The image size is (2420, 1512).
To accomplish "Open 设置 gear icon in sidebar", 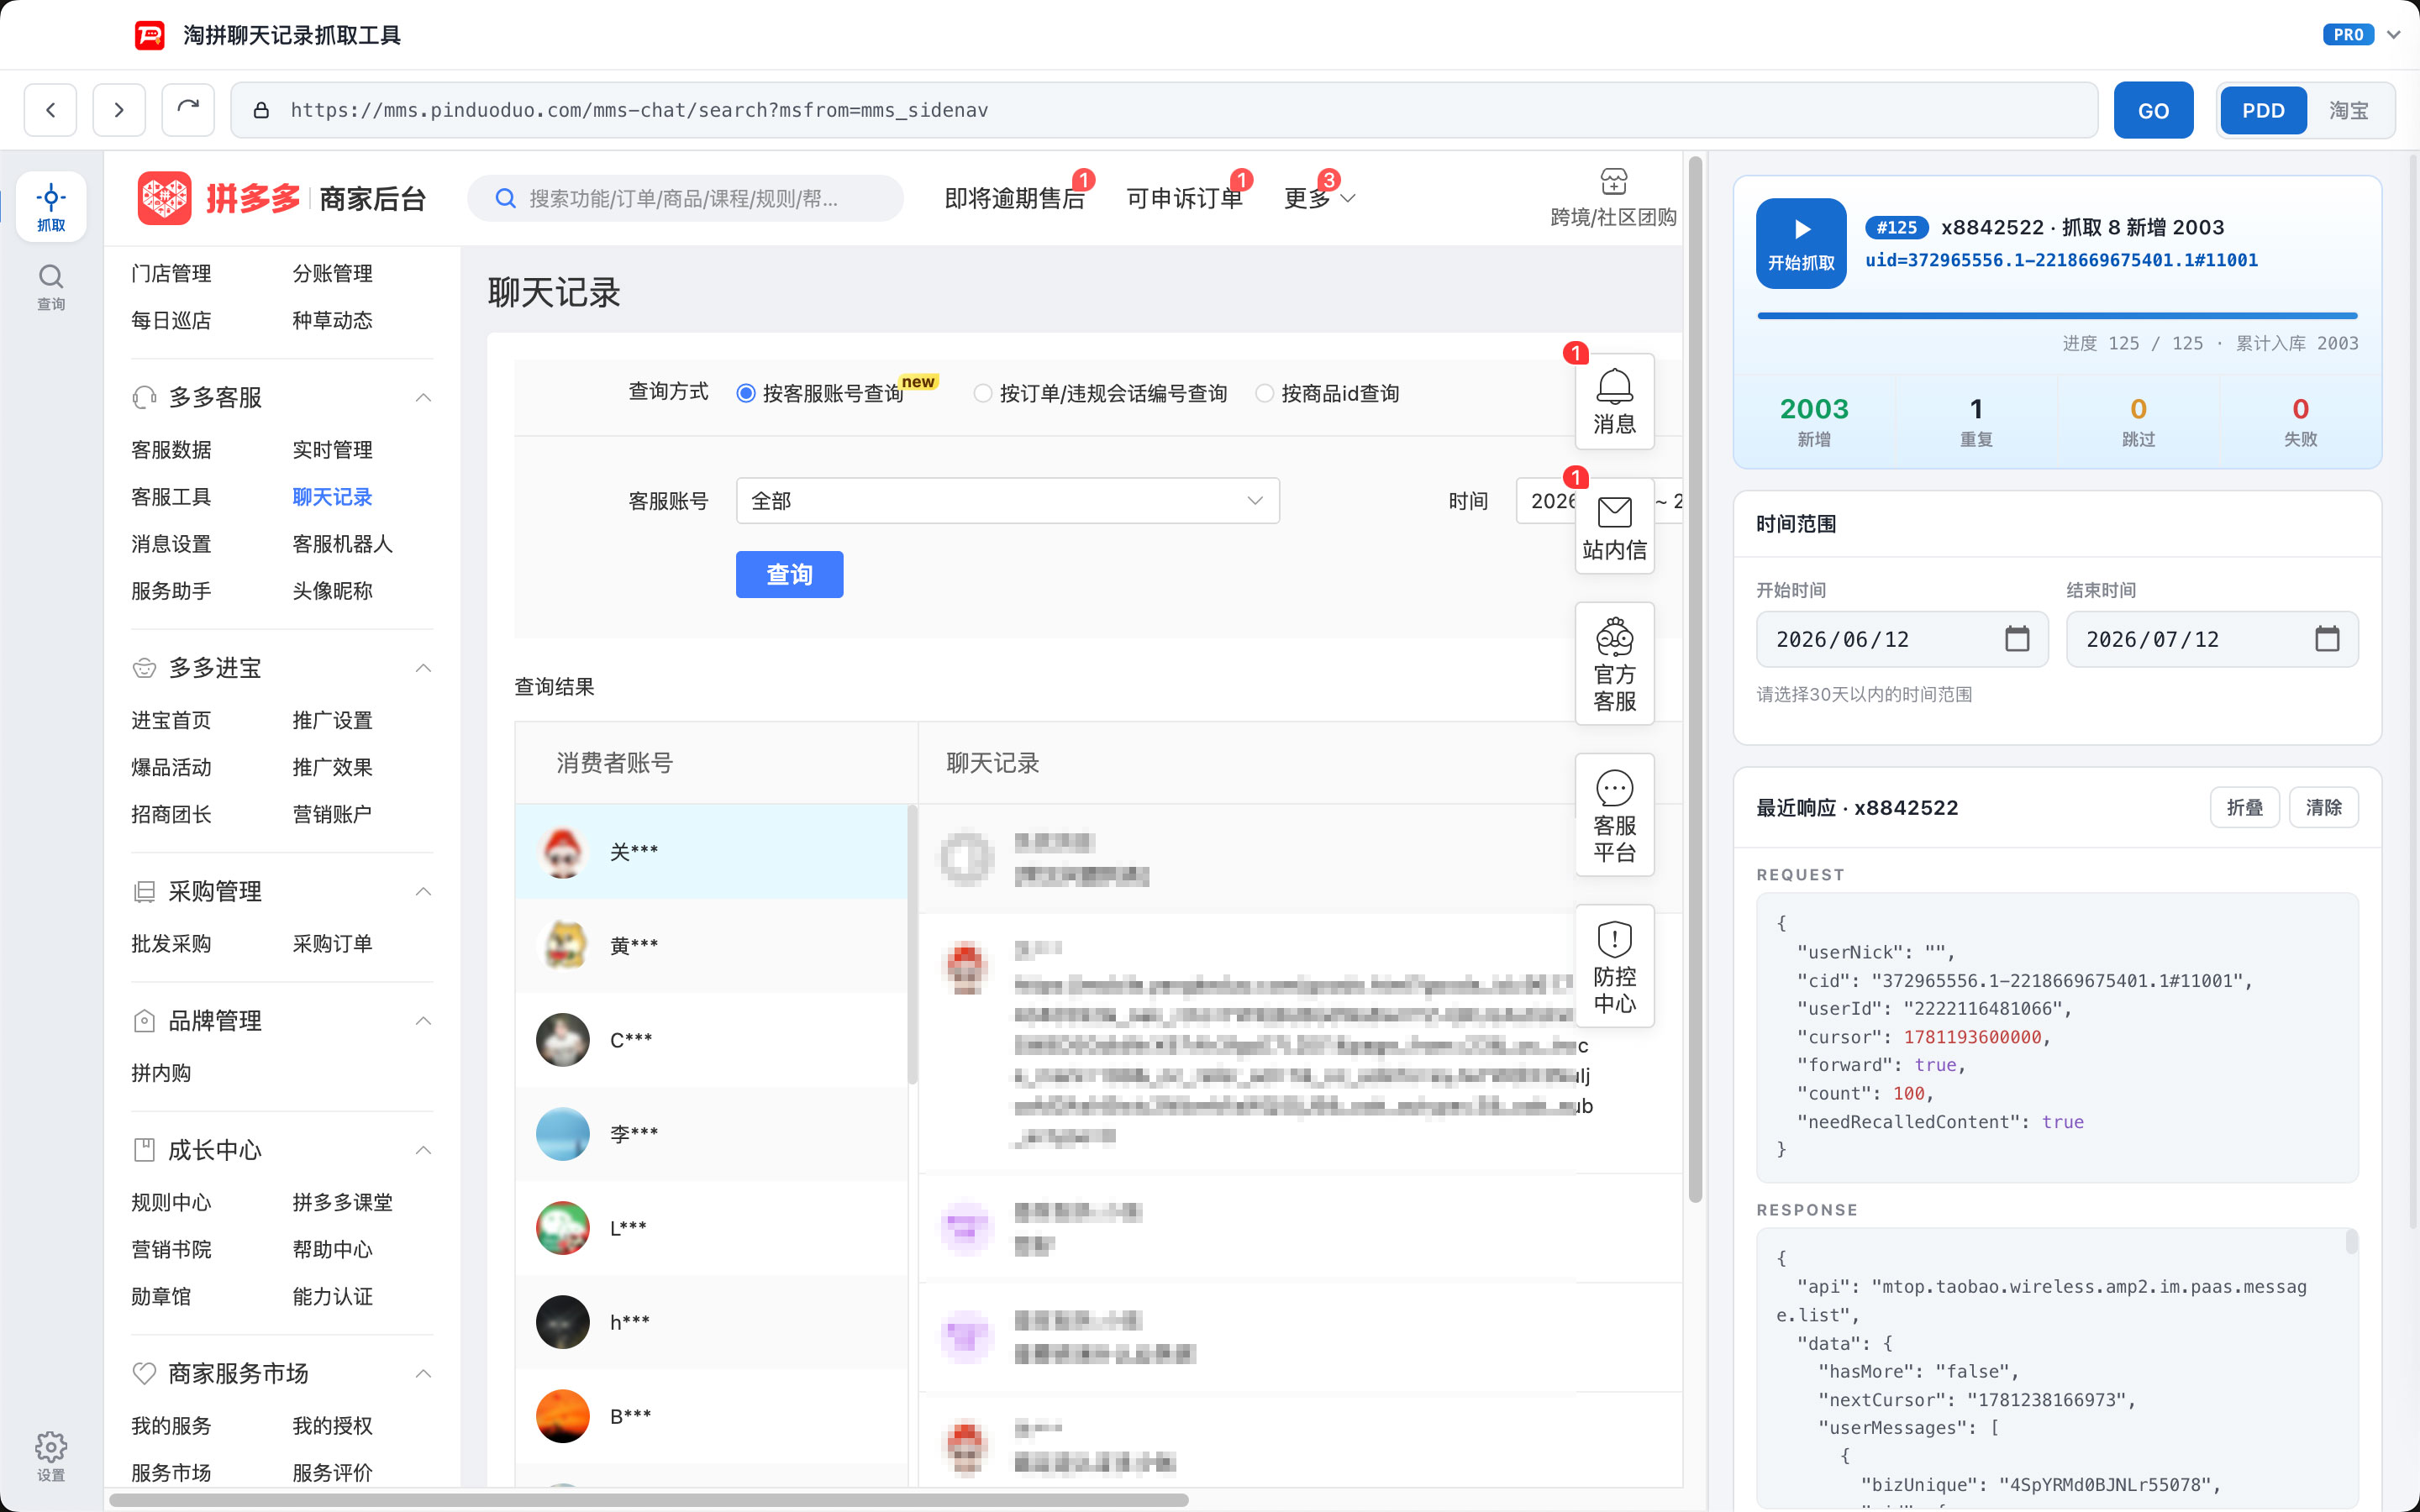I will tap(51, 1455).
